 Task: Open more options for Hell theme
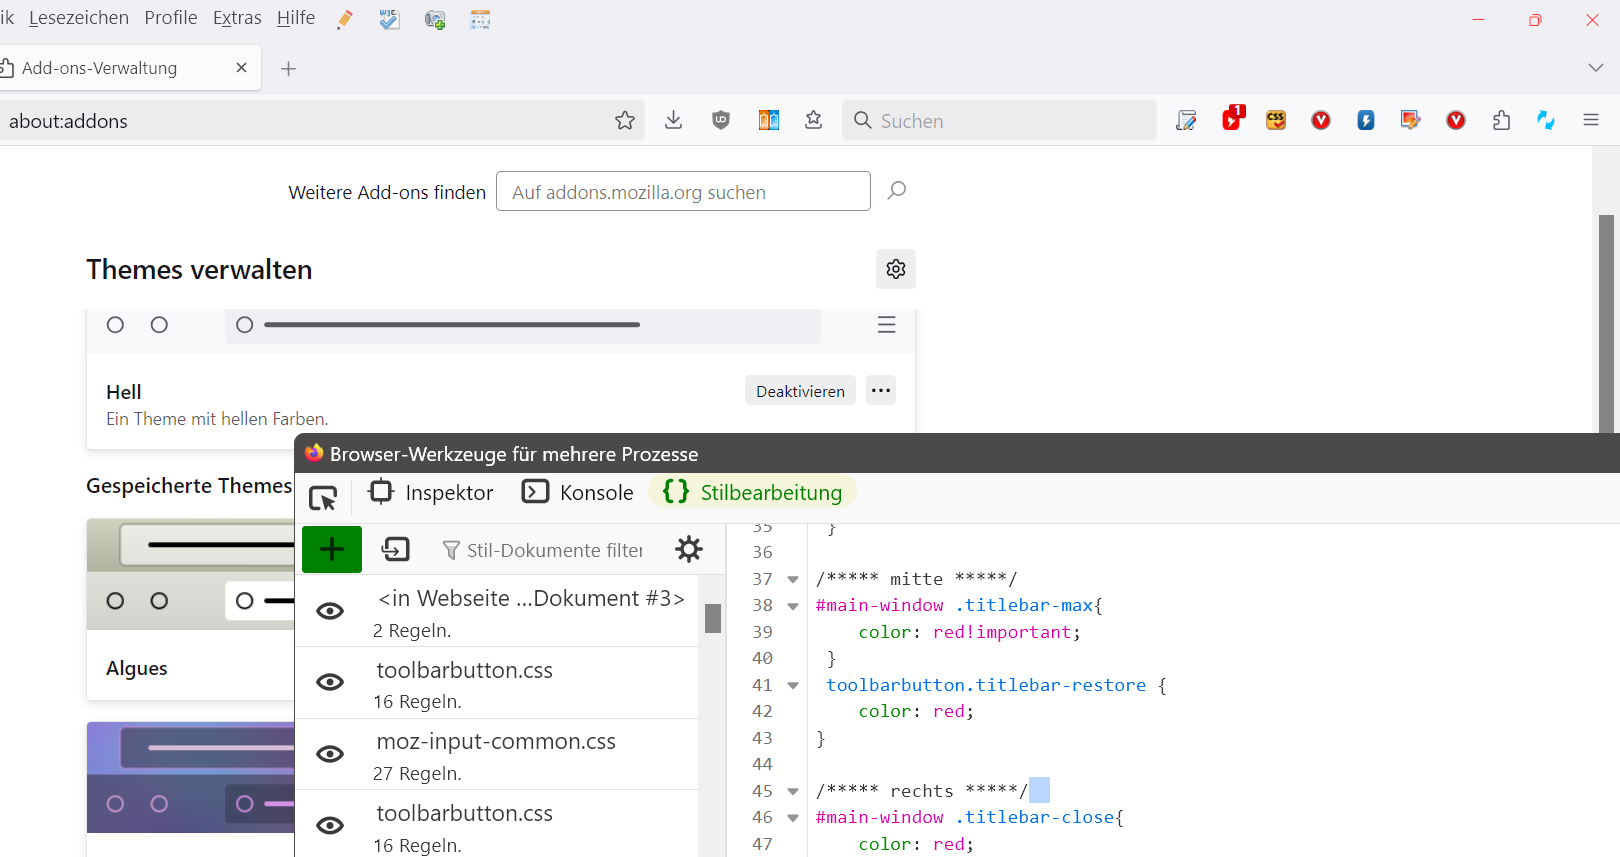[881, 390]
